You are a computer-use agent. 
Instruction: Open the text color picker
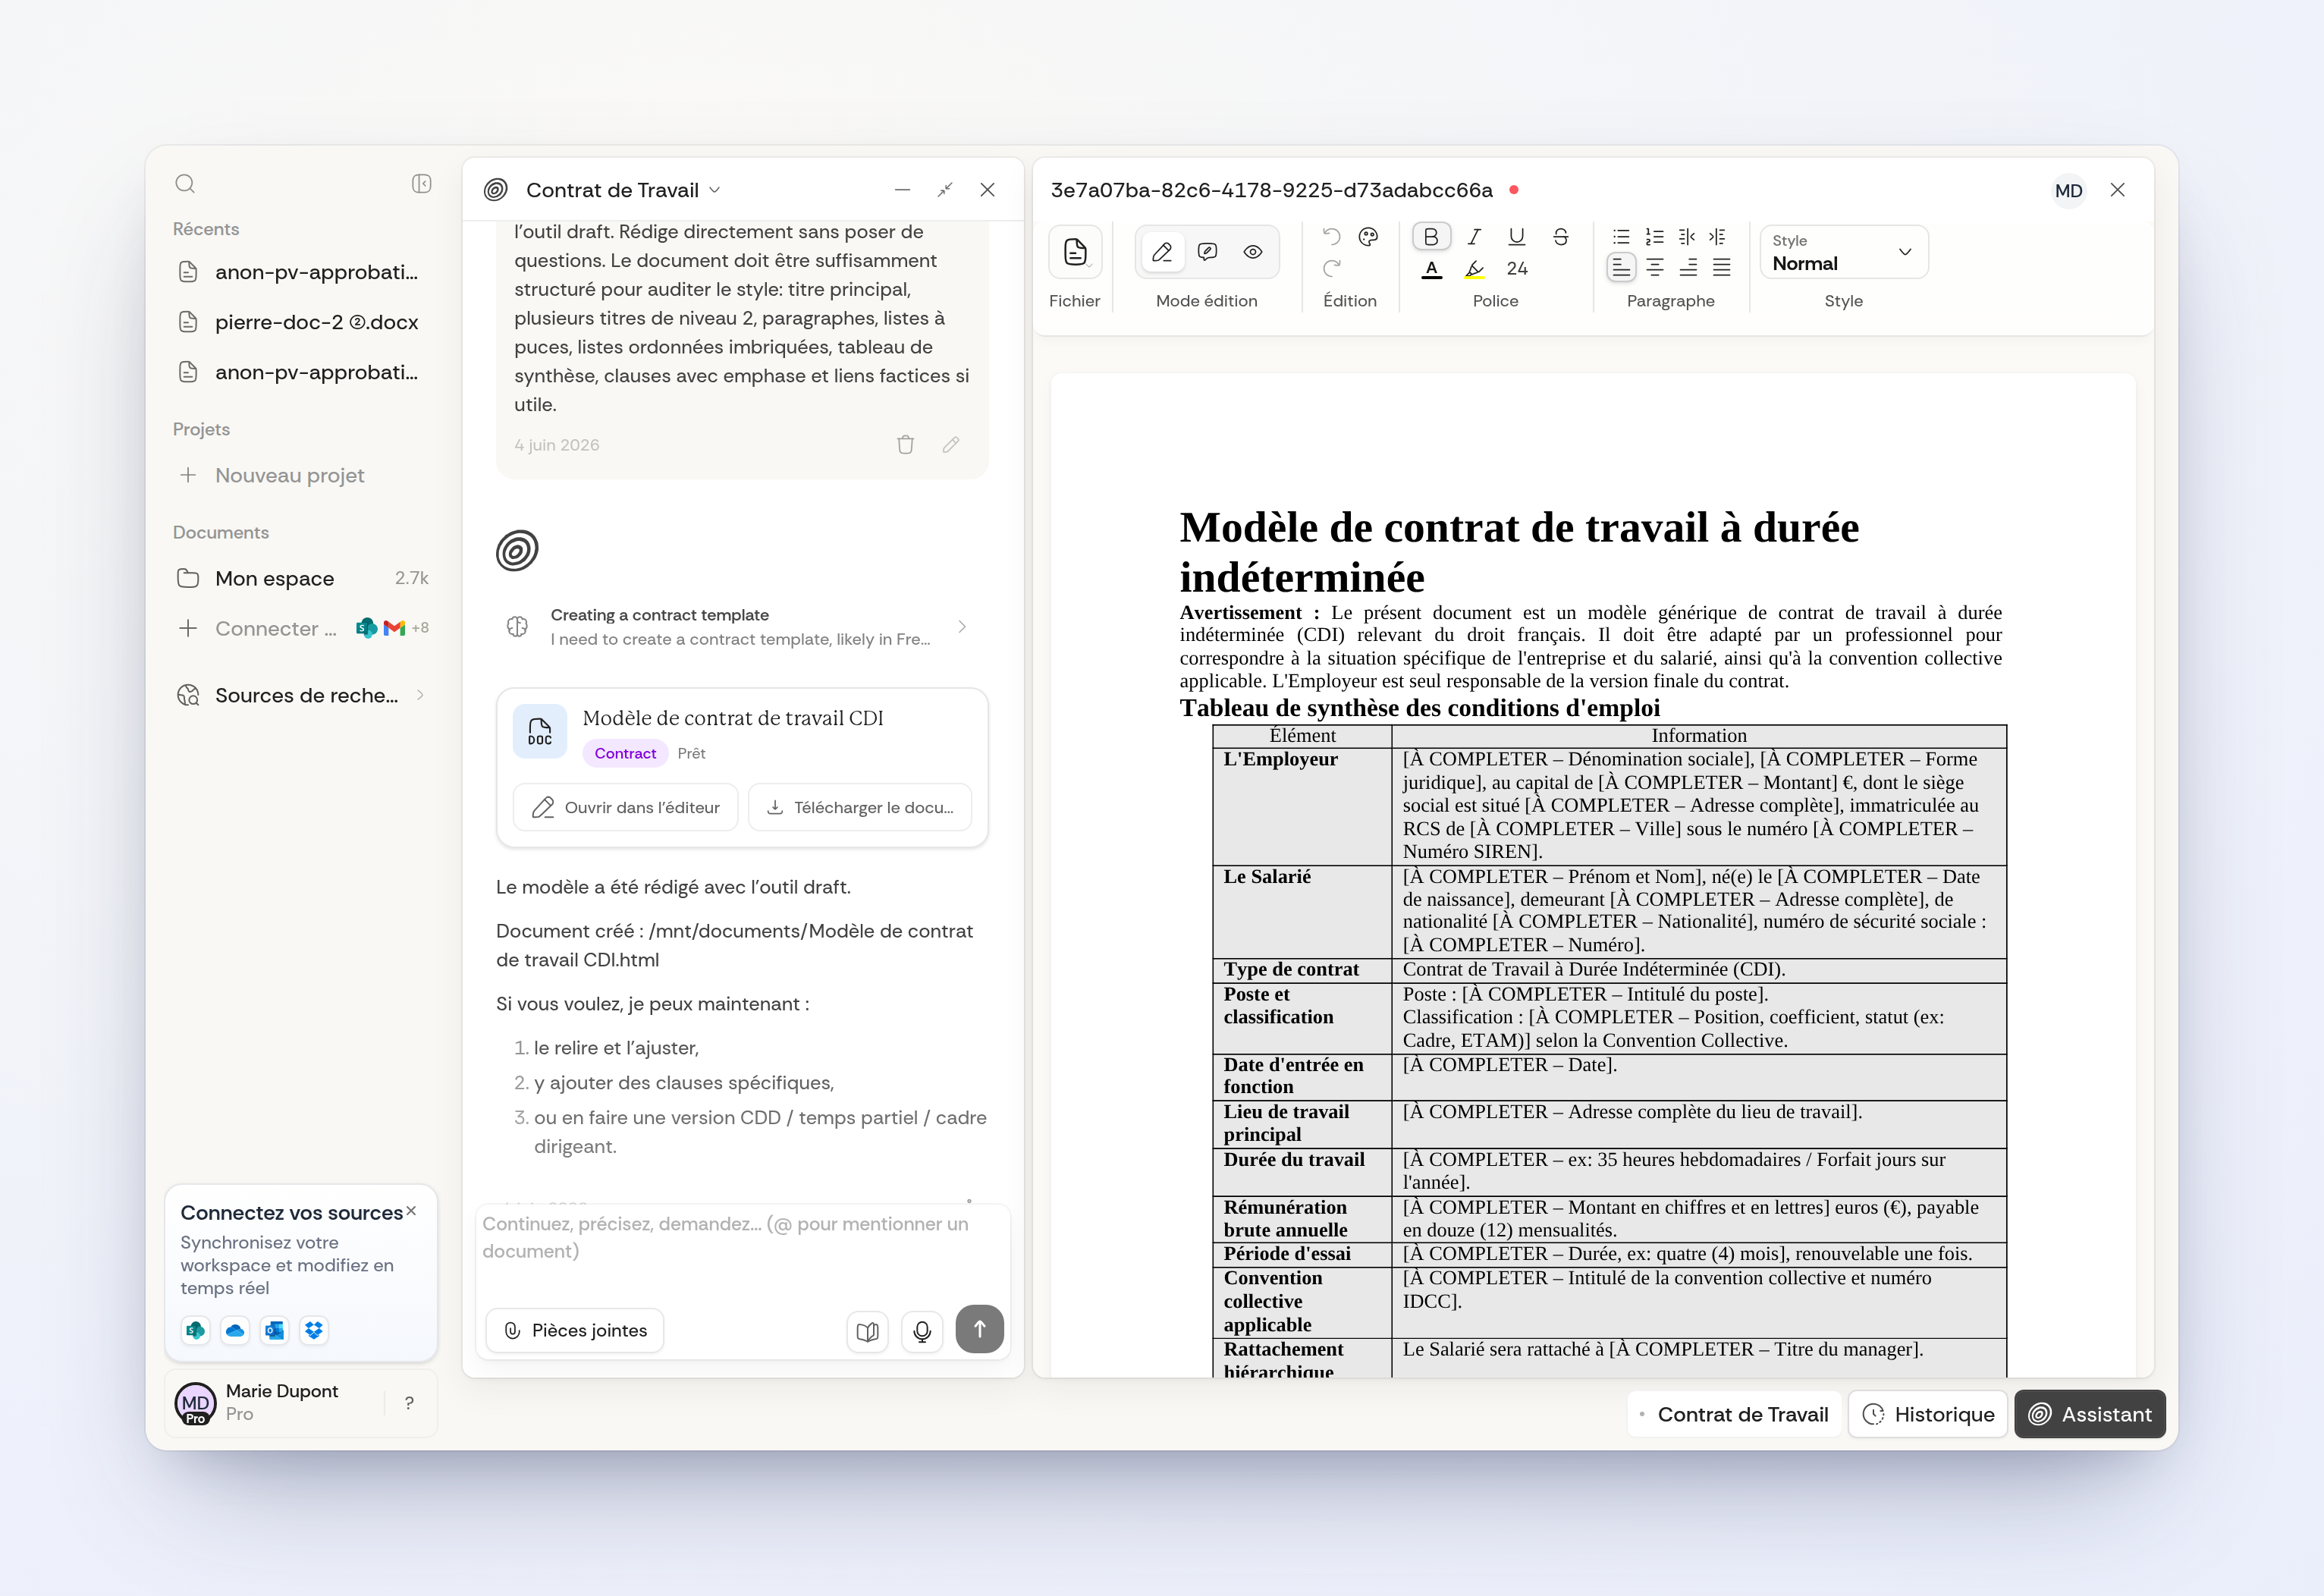1431,269
